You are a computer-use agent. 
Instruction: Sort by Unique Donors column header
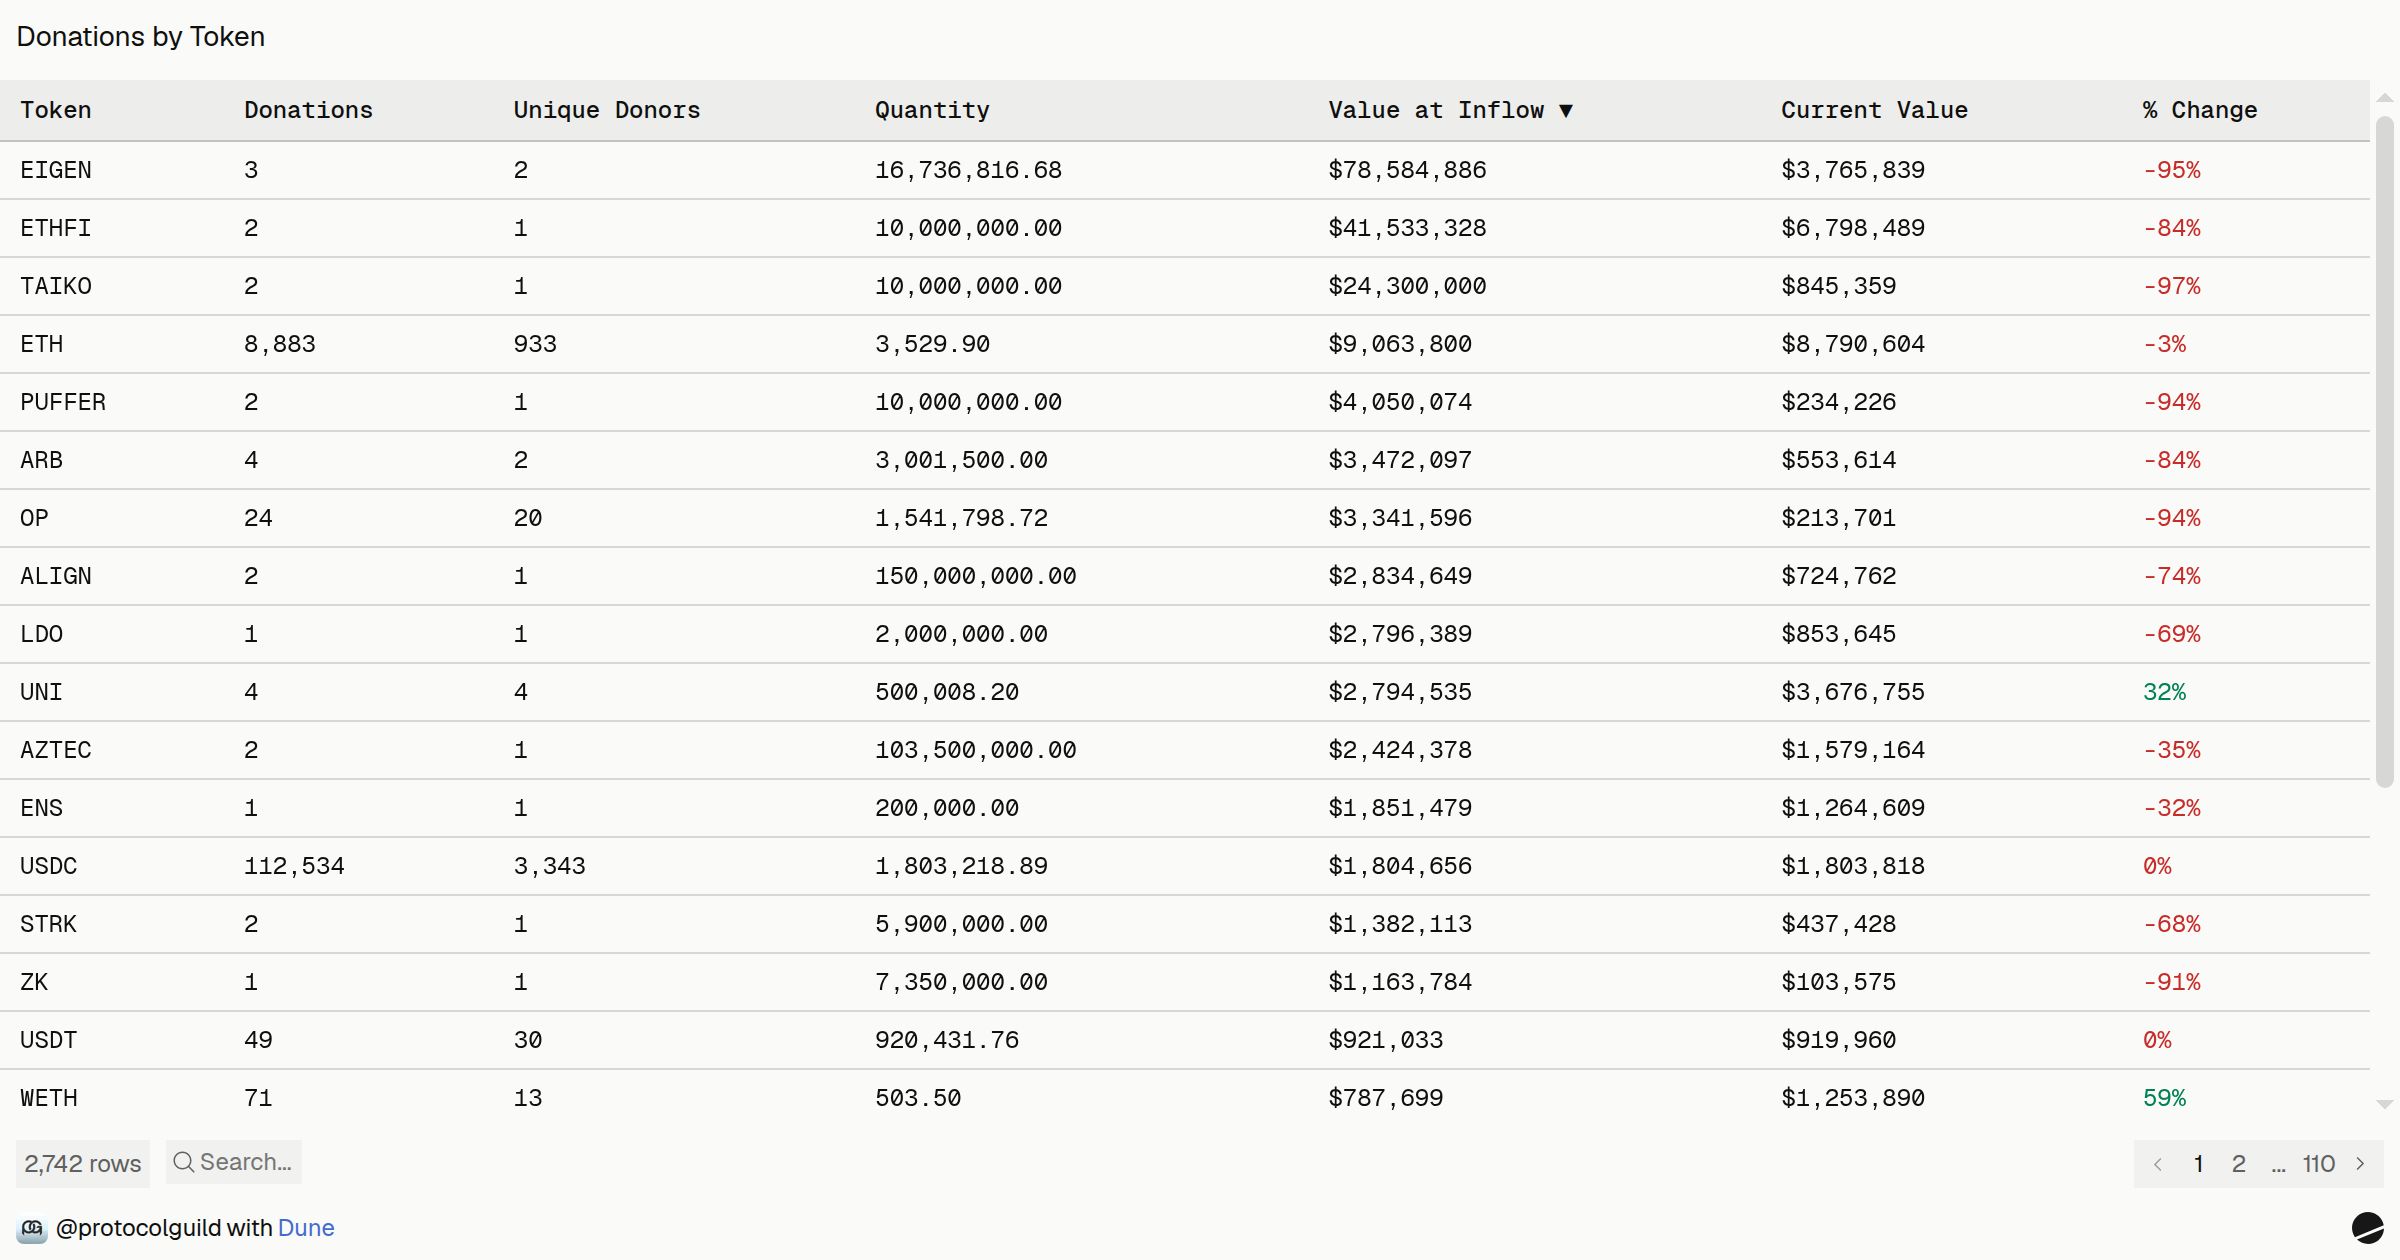[x=607, y=110]
